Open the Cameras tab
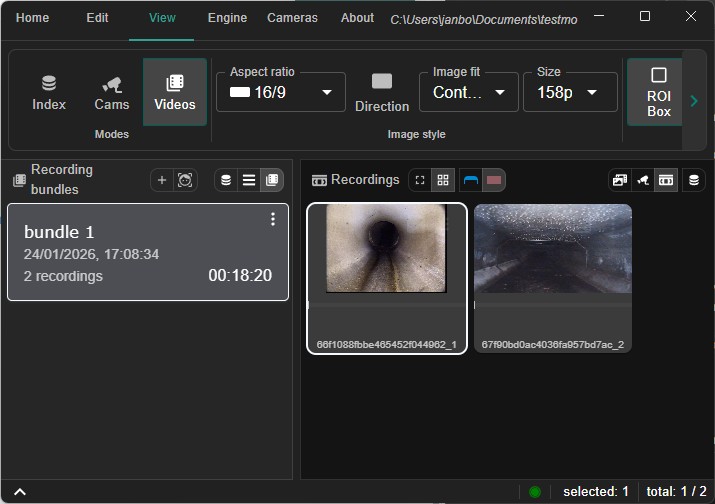The width and height of the screenshot is (715, 504). [x=292, y=18]
